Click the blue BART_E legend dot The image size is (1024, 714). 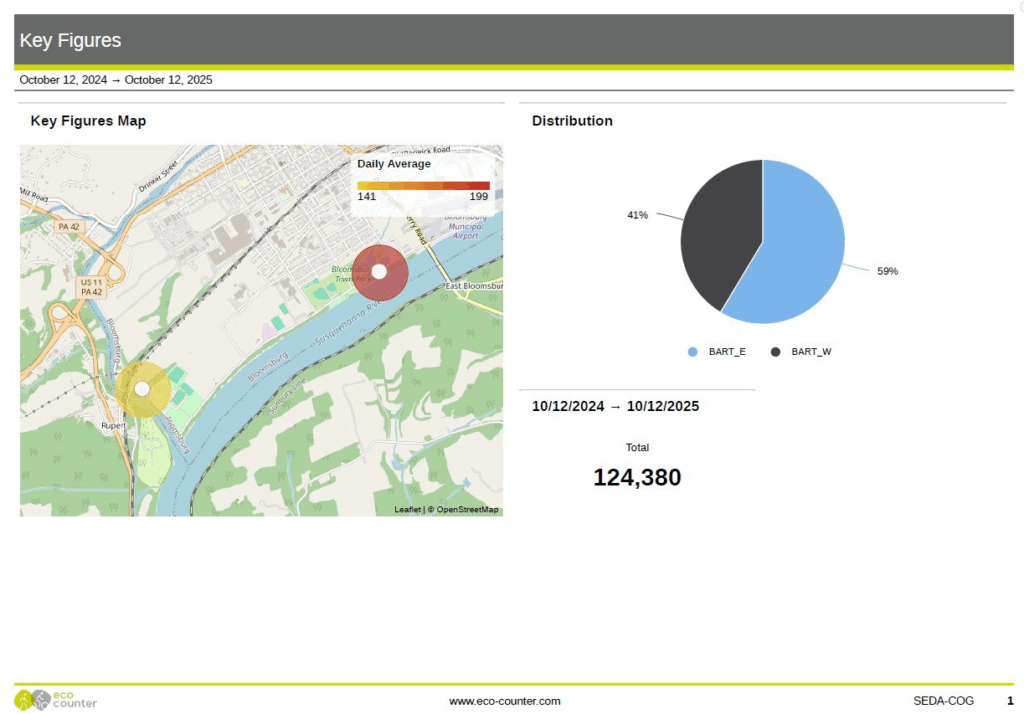[x=692, y=352]
